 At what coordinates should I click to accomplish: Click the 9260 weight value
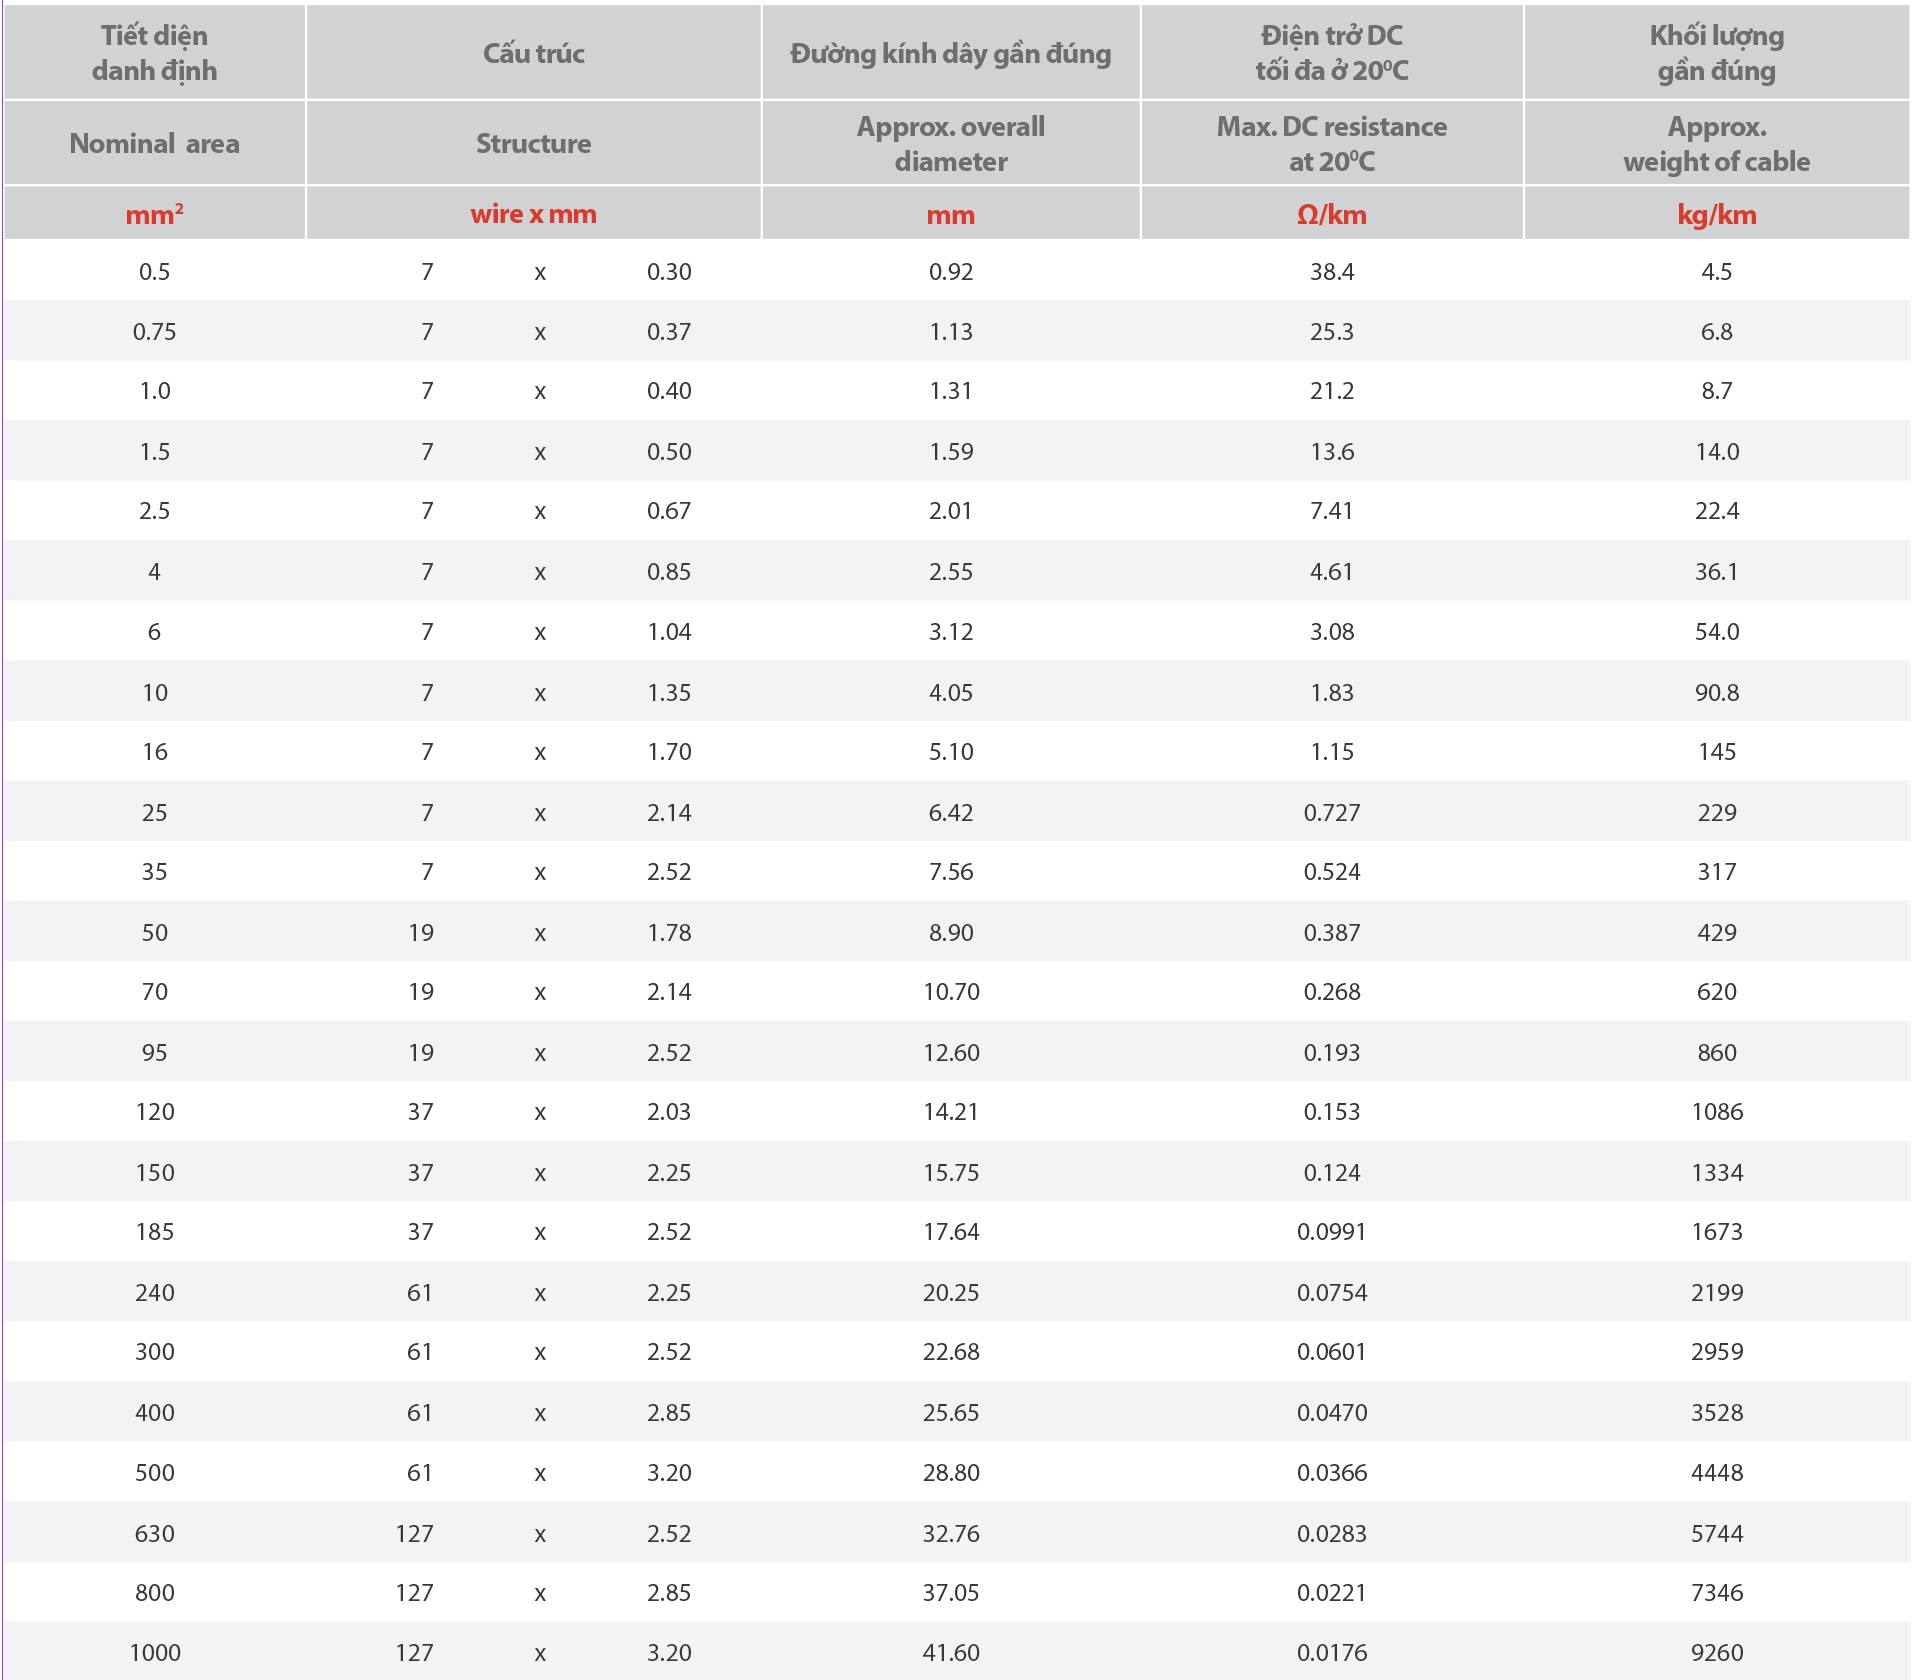tap(1716, 1653)
